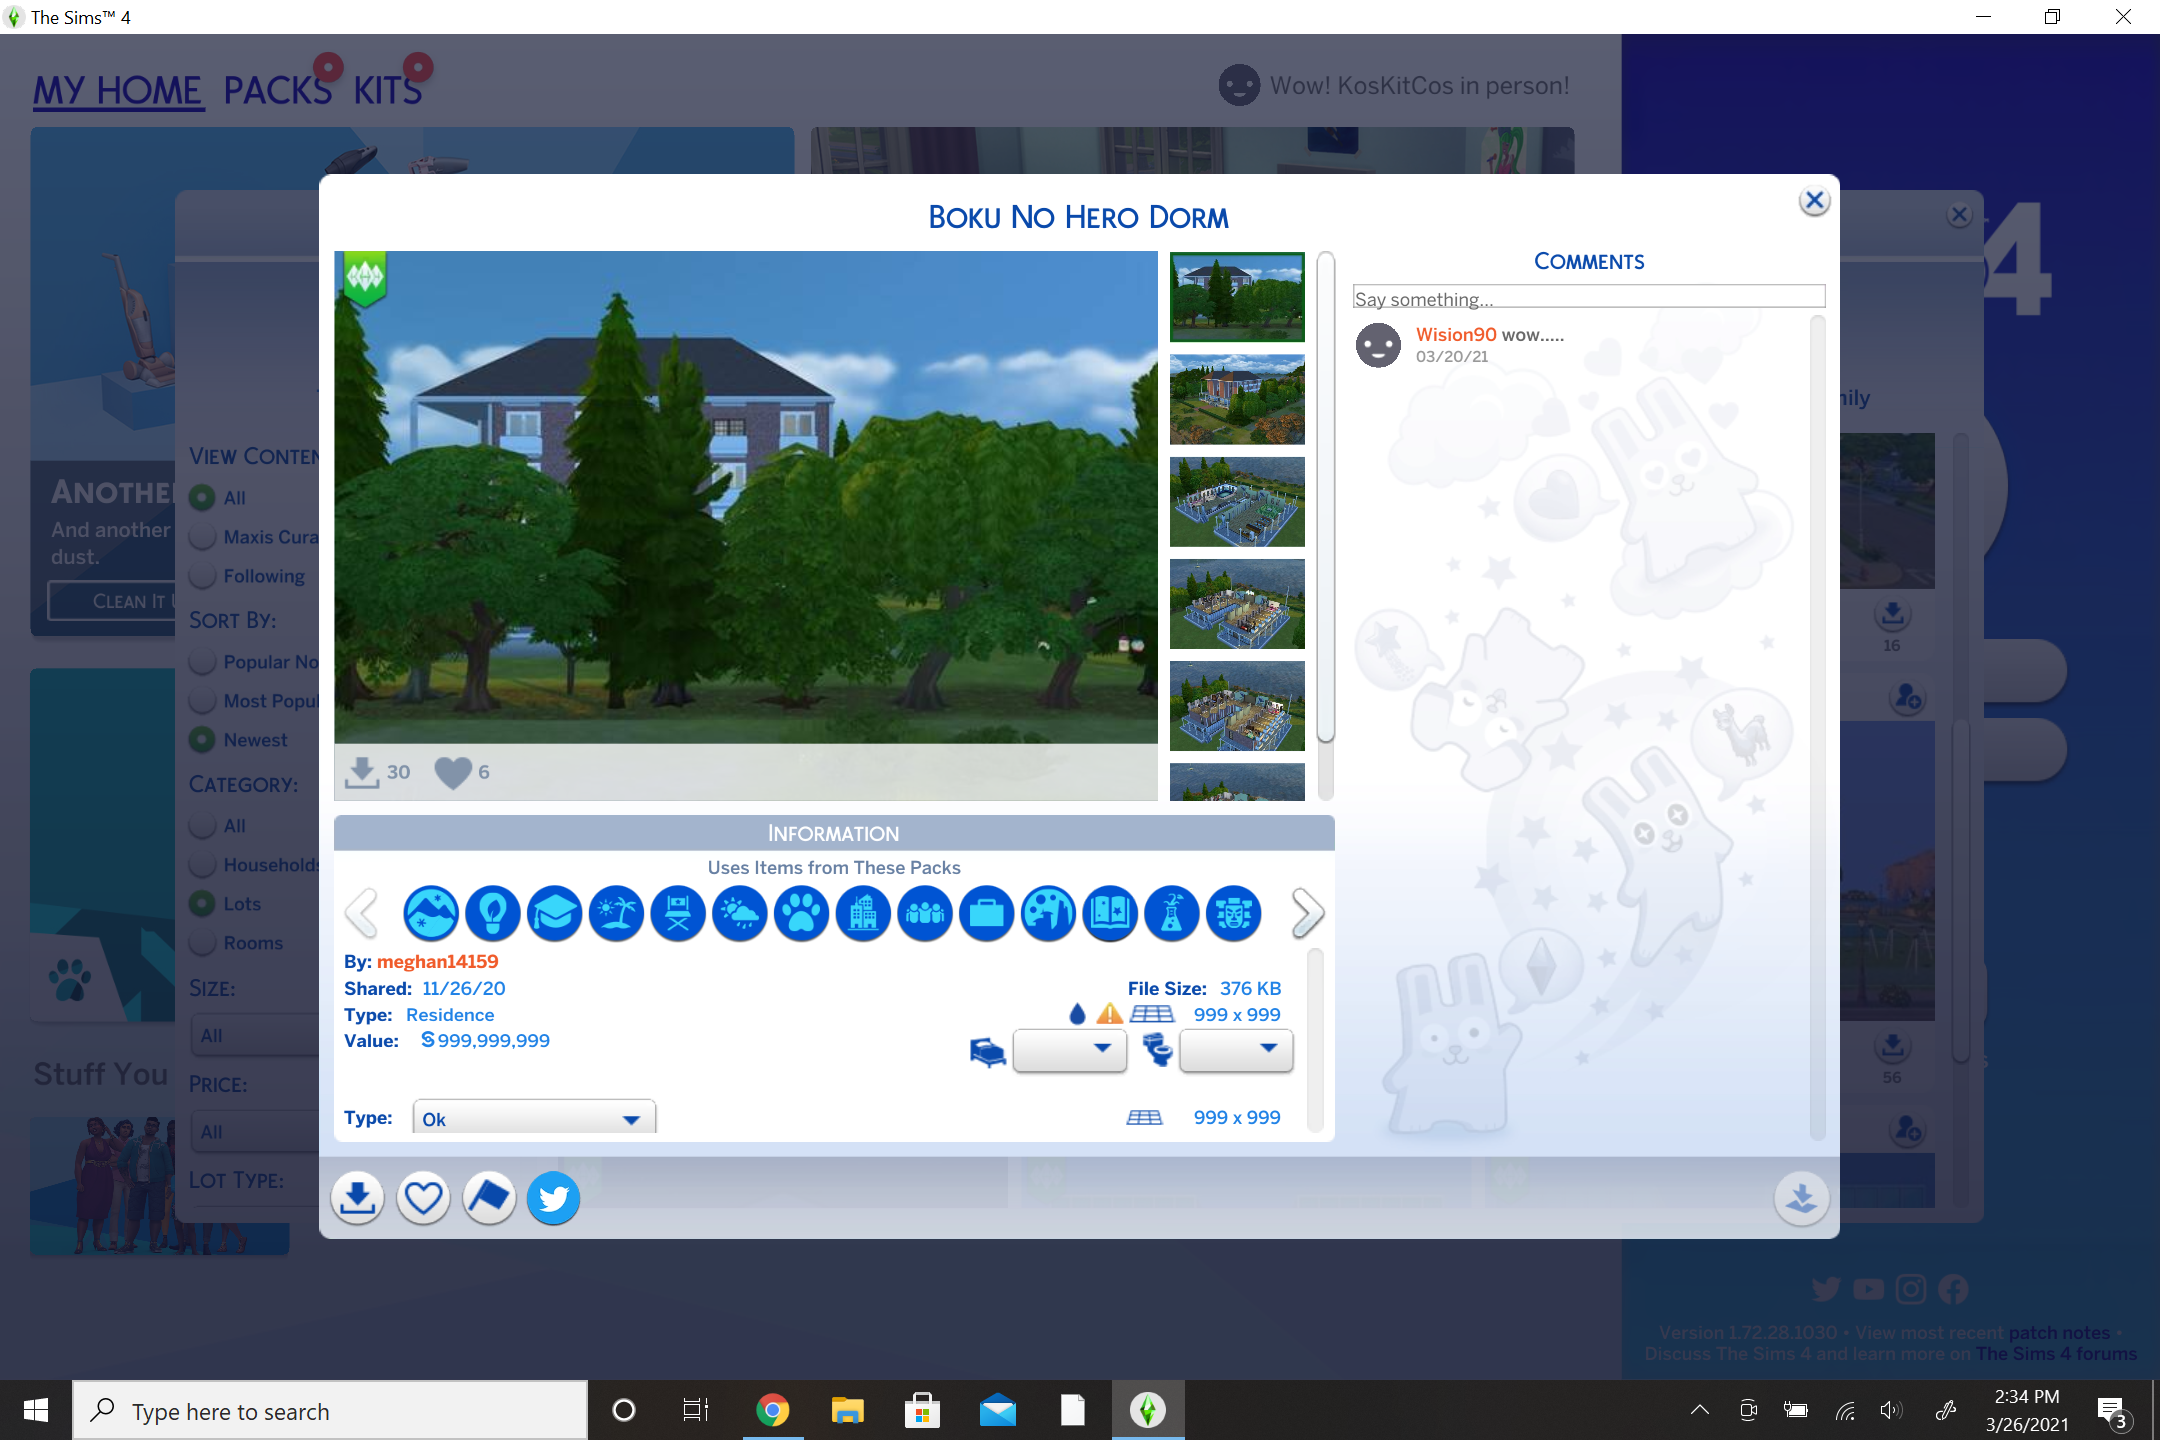Viewport: 2160px width, 1440px height.
Task: Select the Rooms category radio button
Action: point(203,943)
